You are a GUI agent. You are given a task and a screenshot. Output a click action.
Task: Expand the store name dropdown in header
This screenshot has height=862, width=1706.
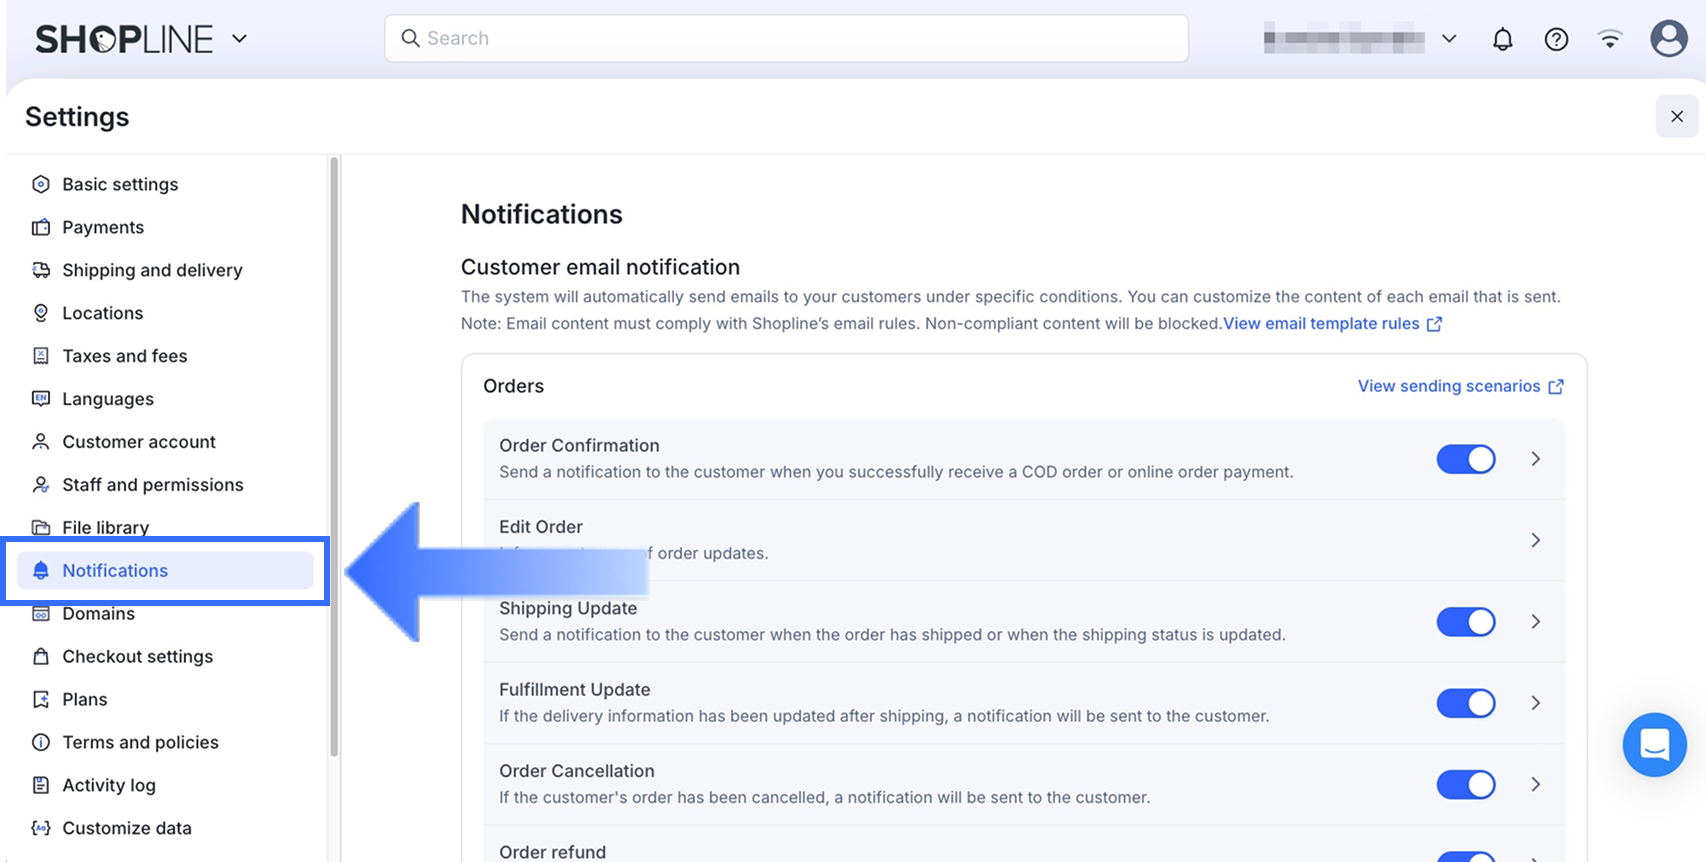(x=1449, y=39)
